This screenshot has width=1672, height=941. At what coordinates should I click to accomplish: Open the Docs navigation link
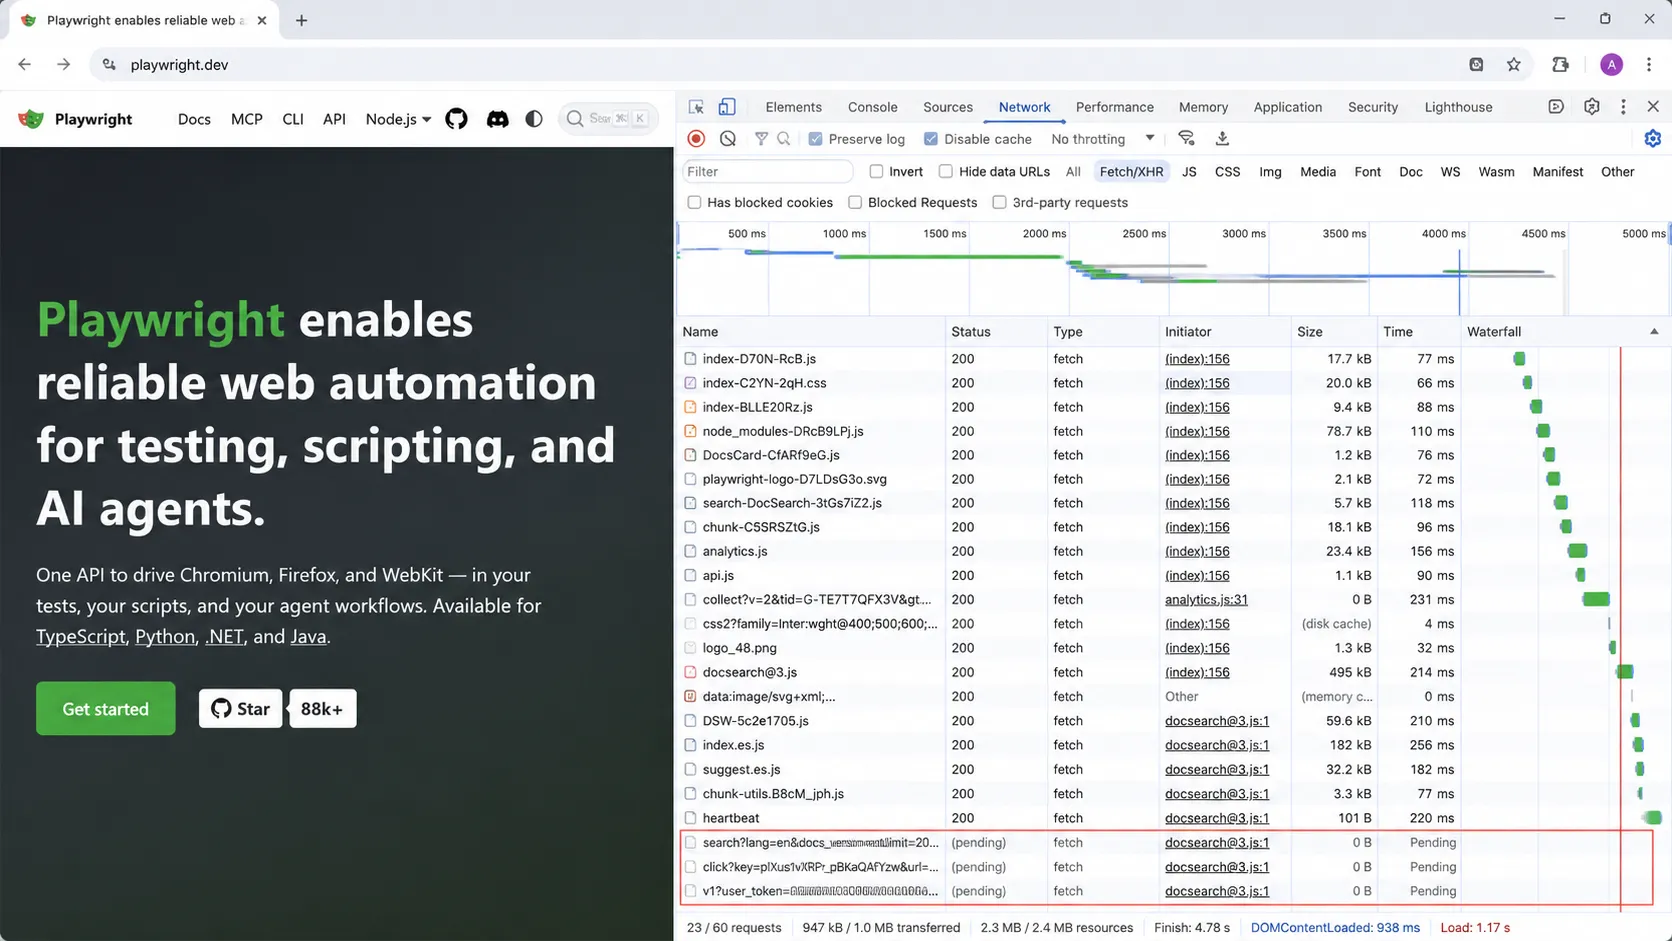[194, 119]
